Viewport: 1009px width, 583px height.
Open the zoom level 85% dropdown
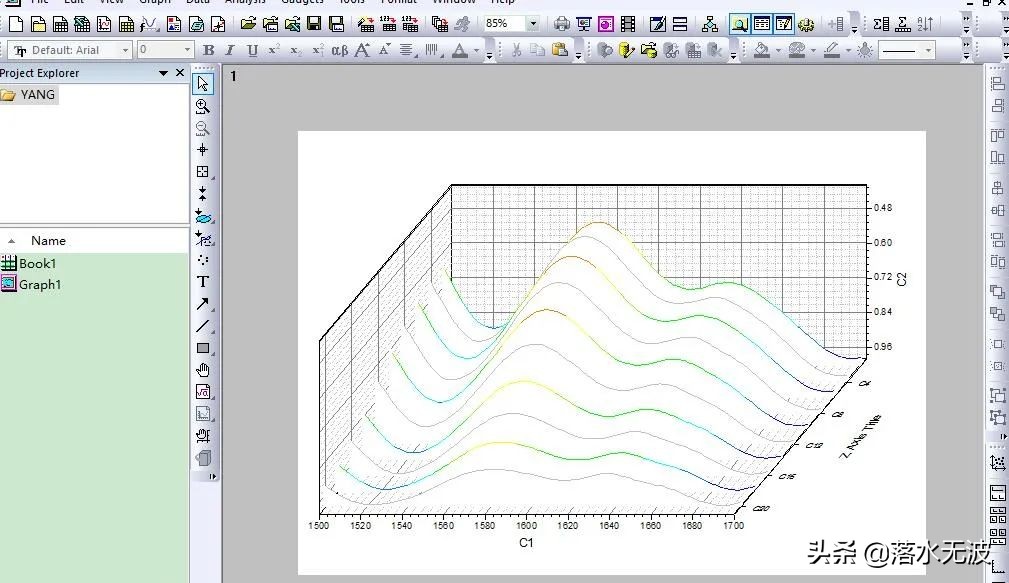[x=532, y=24]
